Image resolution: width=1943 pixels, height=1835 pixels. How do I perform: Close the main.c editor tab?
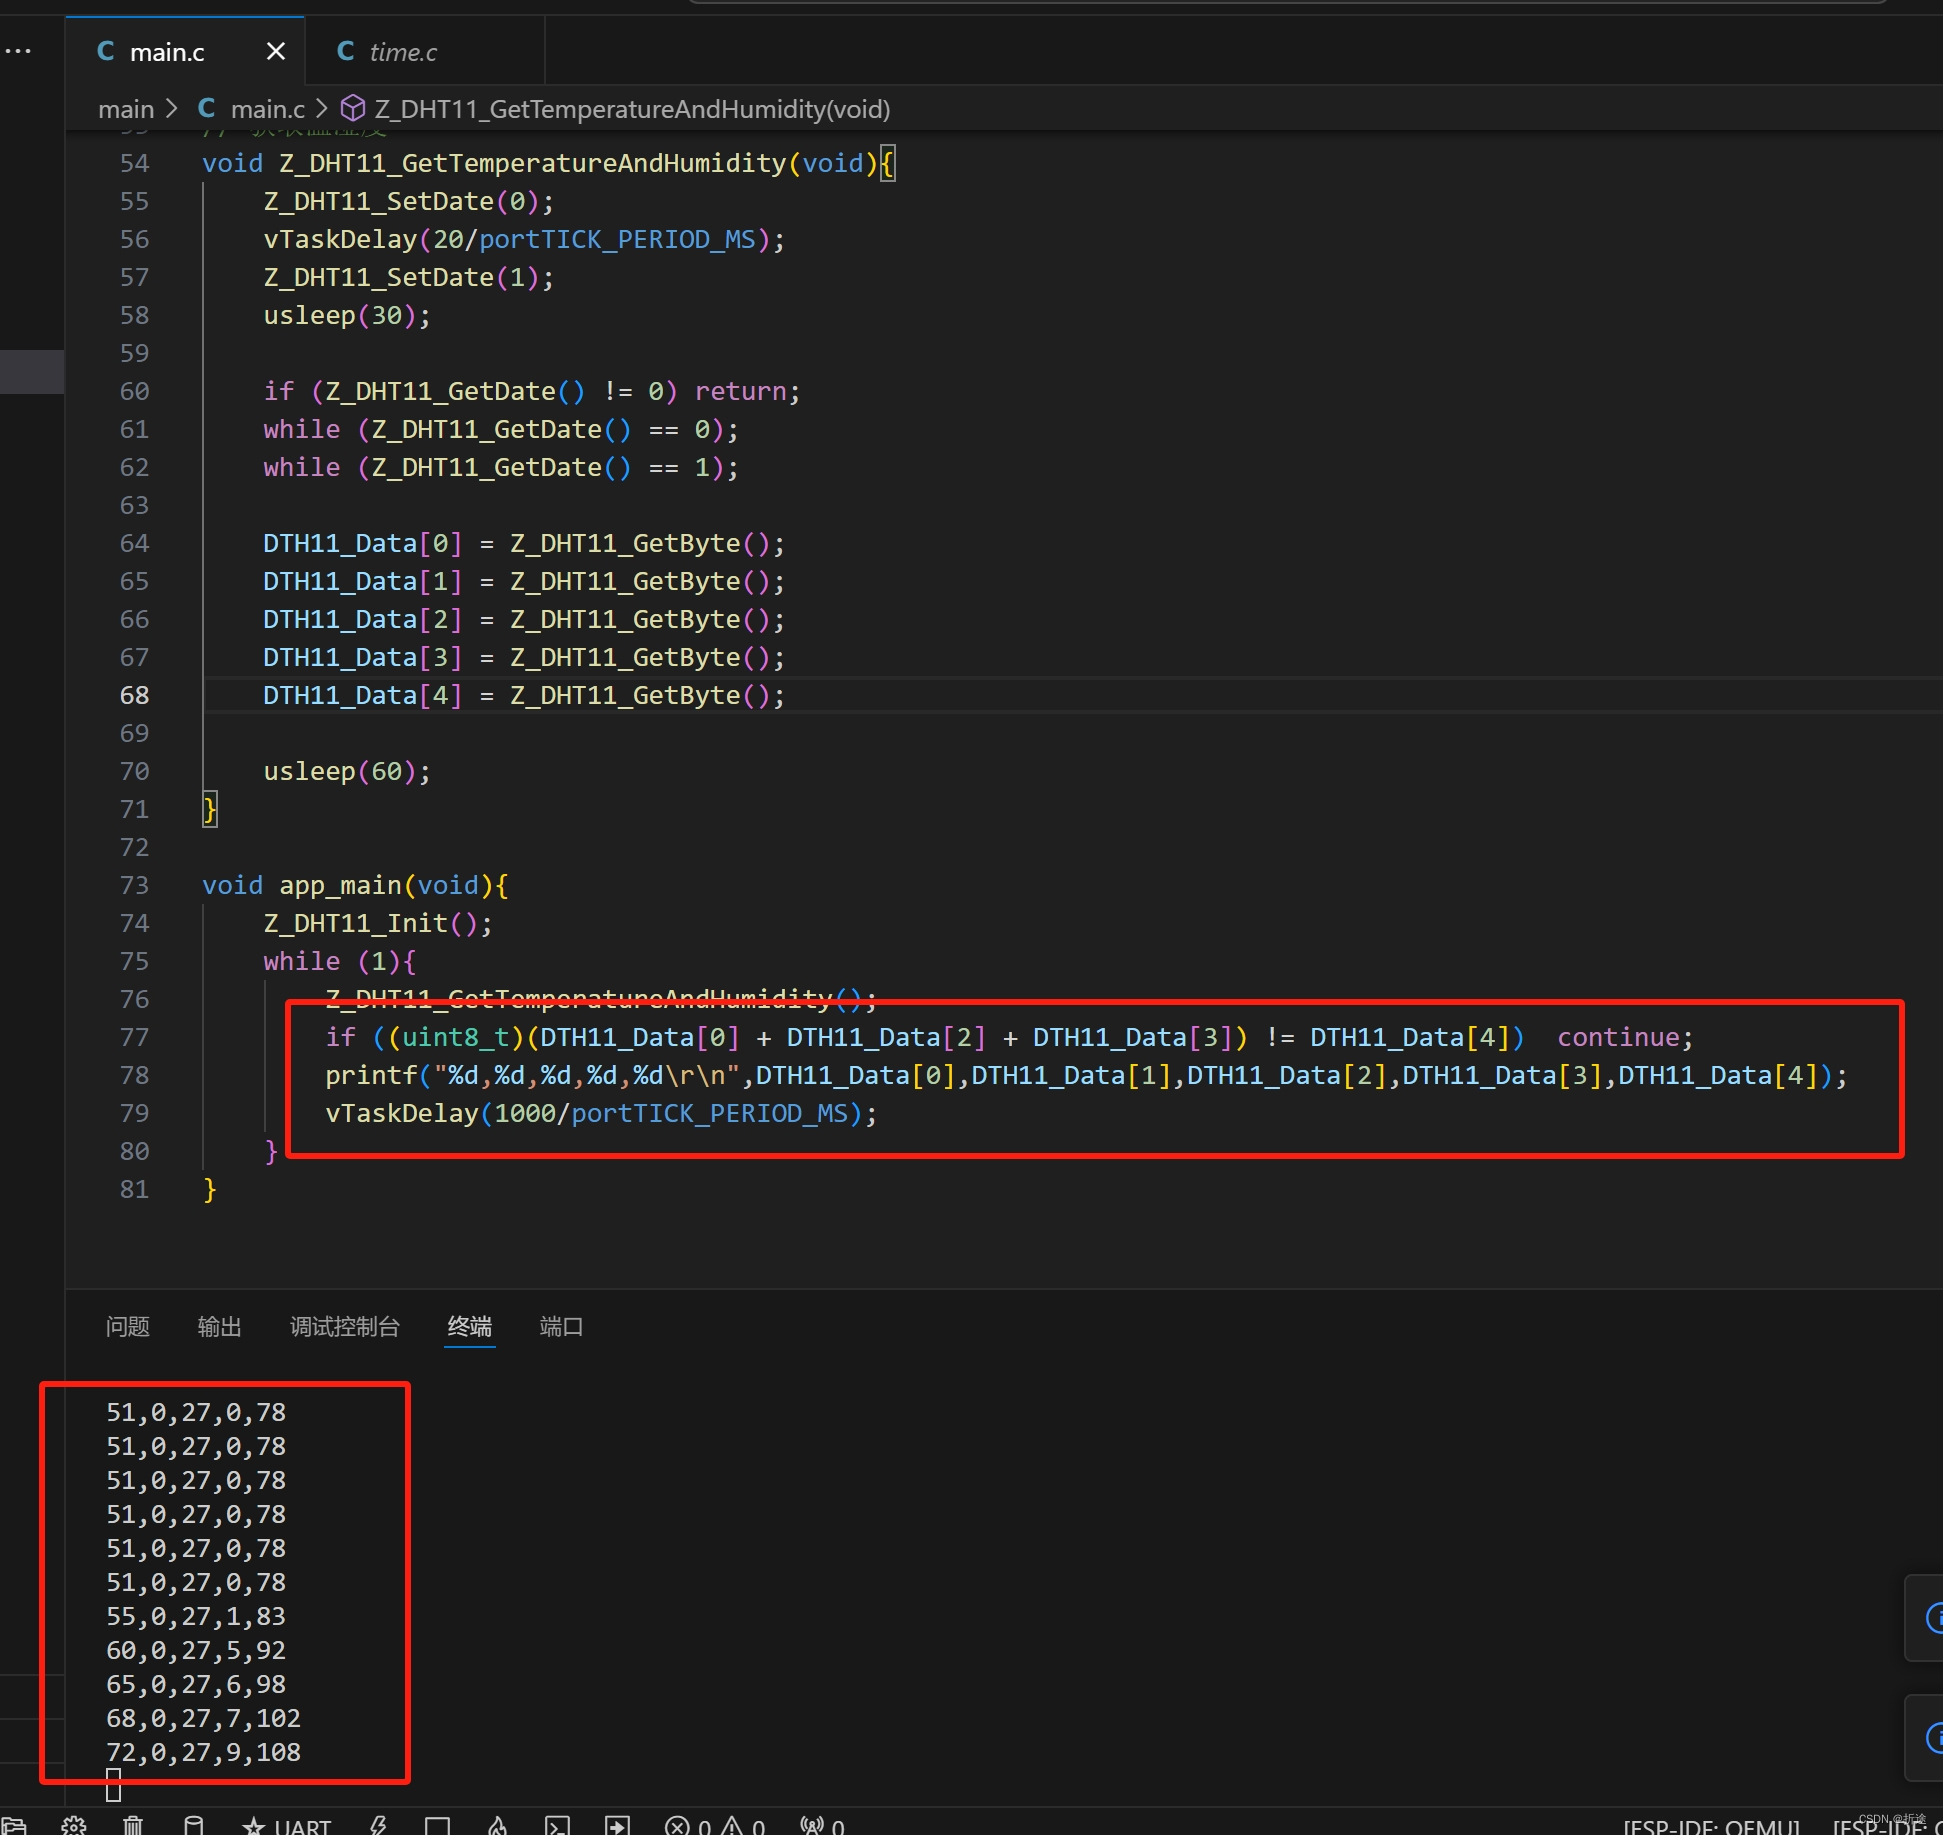[x=276, y=51]
